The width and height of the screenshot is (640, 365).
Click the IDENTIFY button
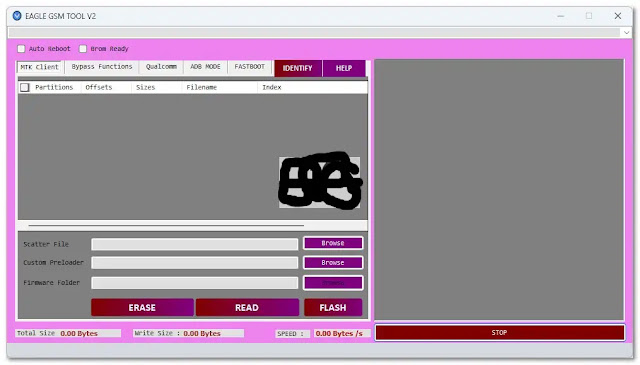point(298,68)
